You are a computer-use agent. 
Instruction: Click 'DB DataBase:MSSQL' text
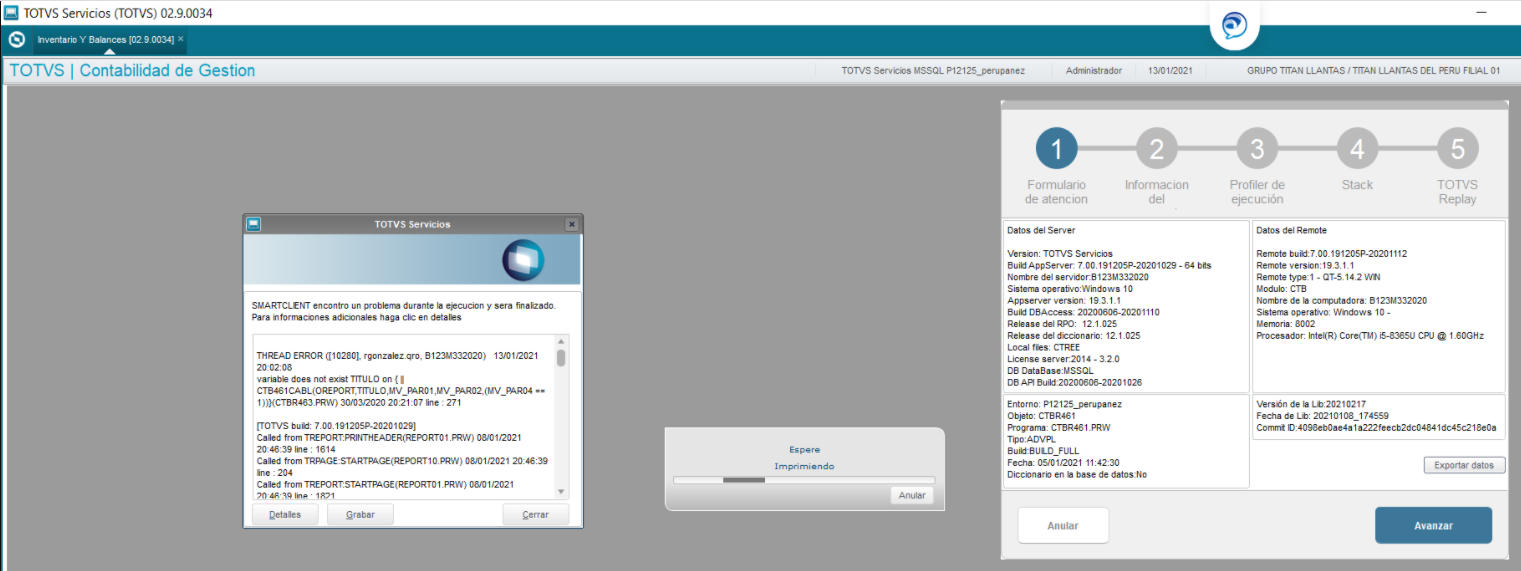(1050, 370)
